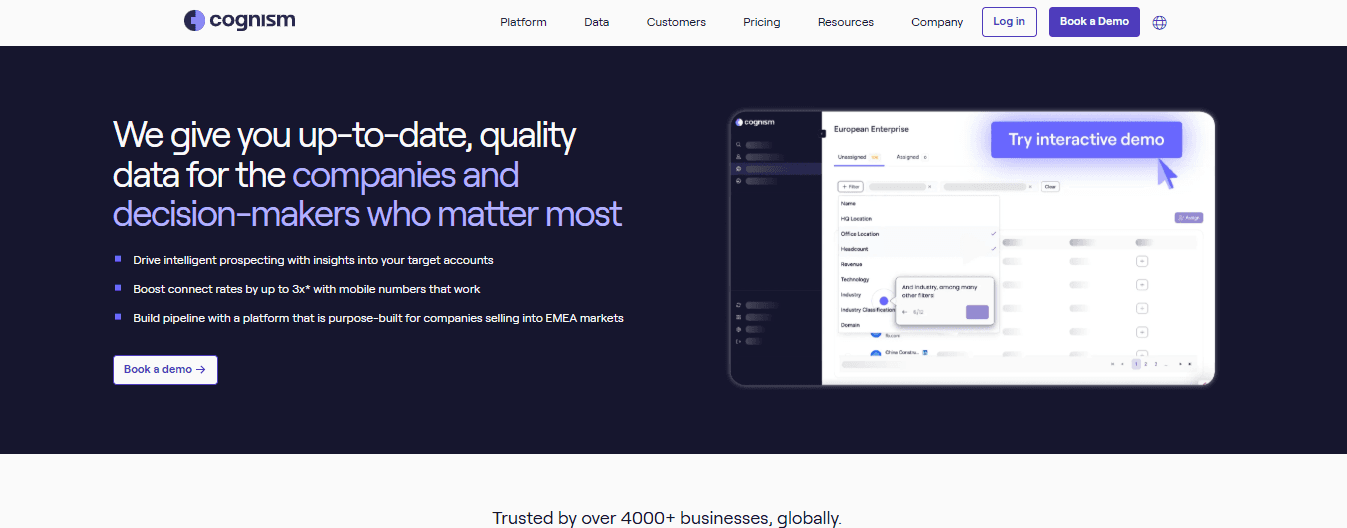The image size is (1347, 528).
Task: Switch to Assigned tab in demo preview
Action: (x=911, y=157)
